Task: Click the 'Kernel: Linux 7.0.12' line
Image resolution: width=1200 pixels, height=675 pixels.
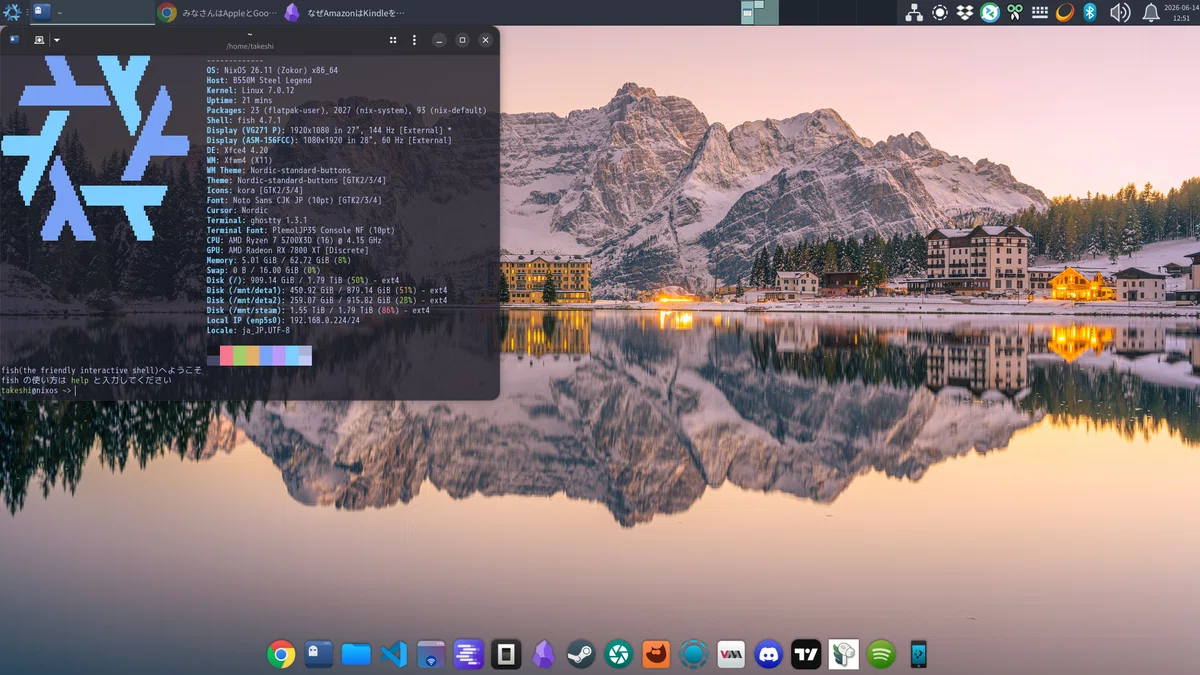Action: (x=250, y=90)
